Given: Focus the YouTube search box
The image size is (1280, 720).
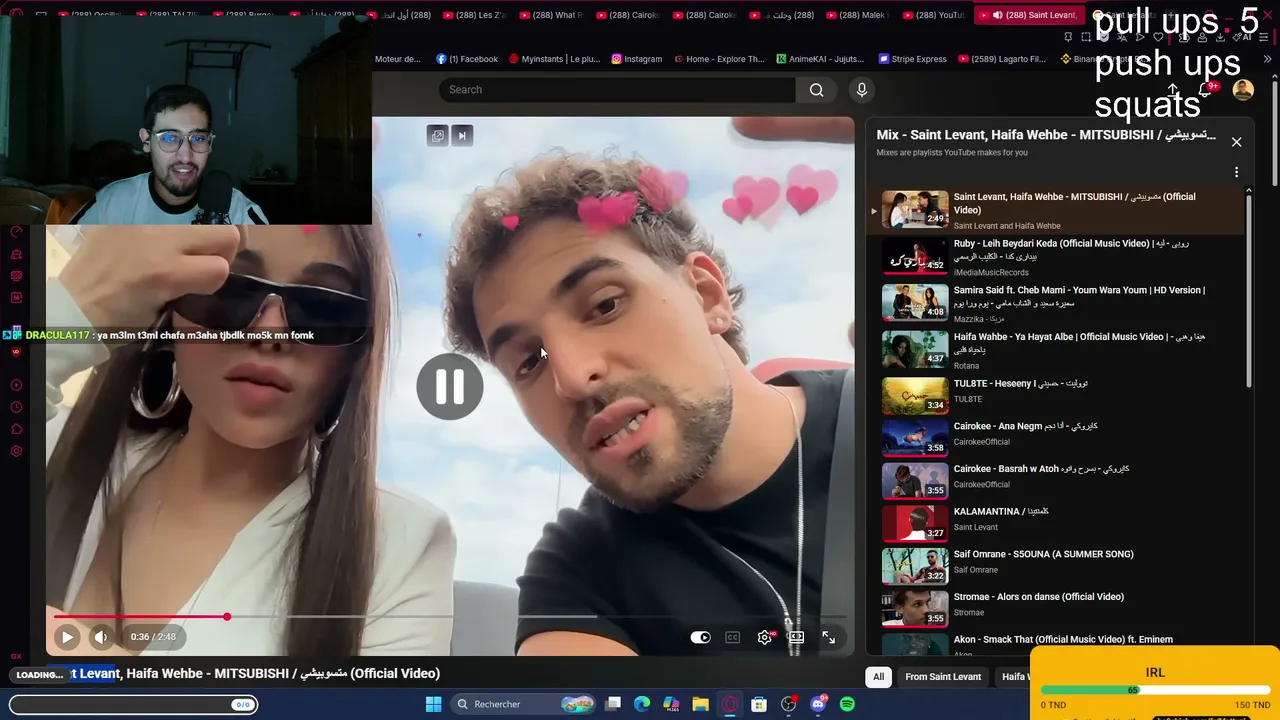Looking at the screenshot, I should (x=617, y=90).
